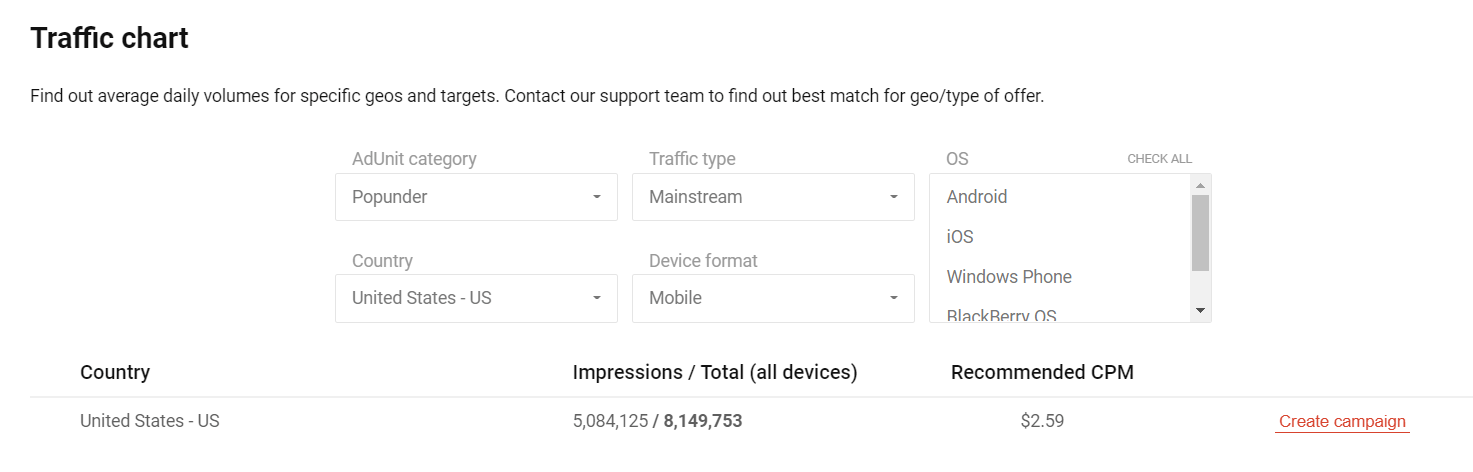The width and height of the screenshot is (1473, 472).
Task: Click the Country column header
Action: click(x=115, y=372)
